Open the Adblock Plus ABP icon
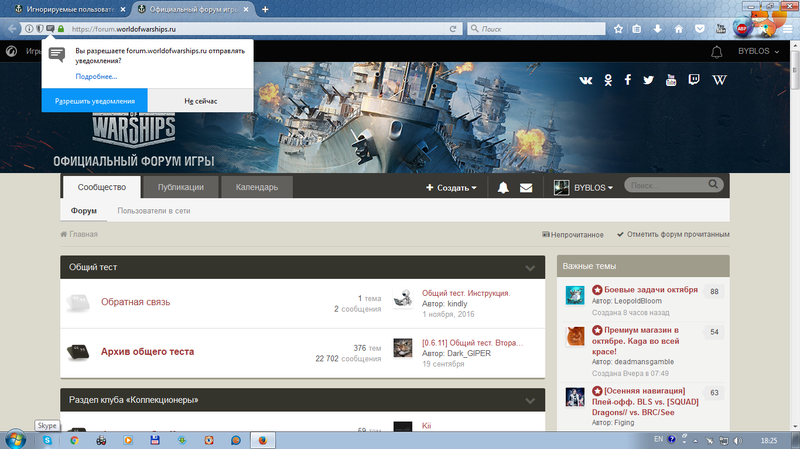The image size is (800, 449). point(742,29)
